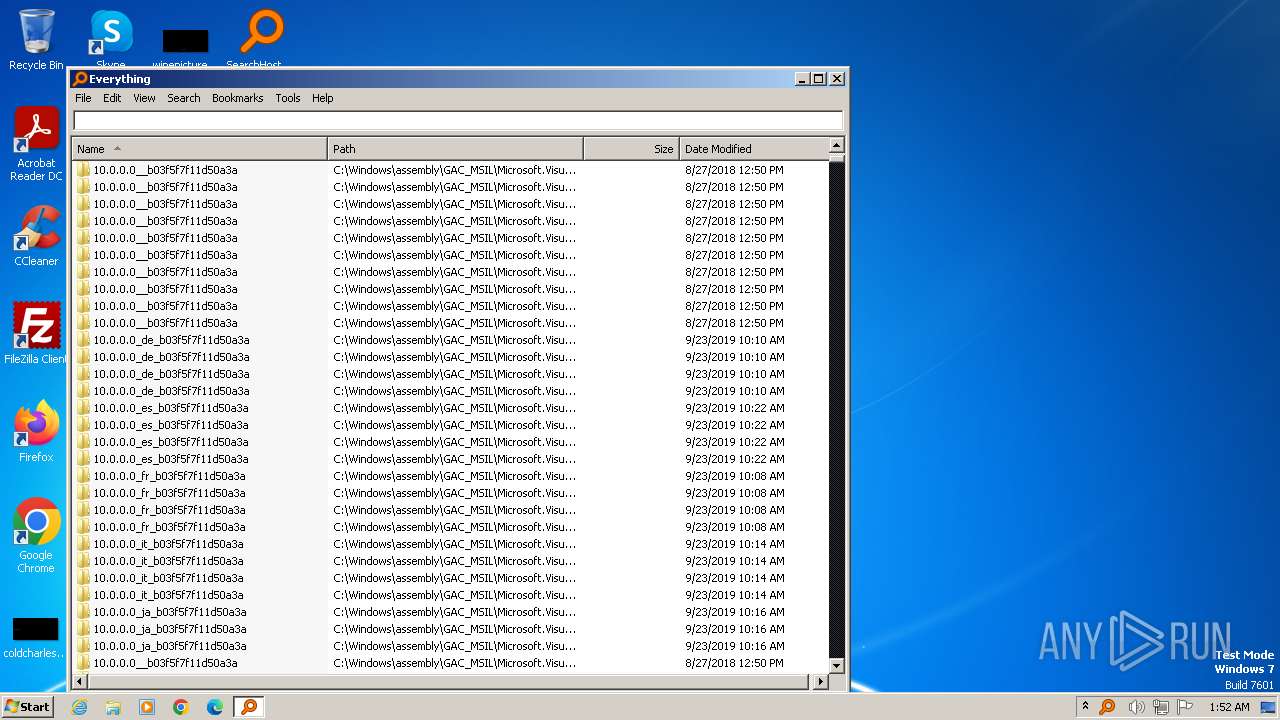Show hidden system tray icons
The height and width of the screenshot is (720, 1280).
pyautogui.click(x=1085, y=707)
